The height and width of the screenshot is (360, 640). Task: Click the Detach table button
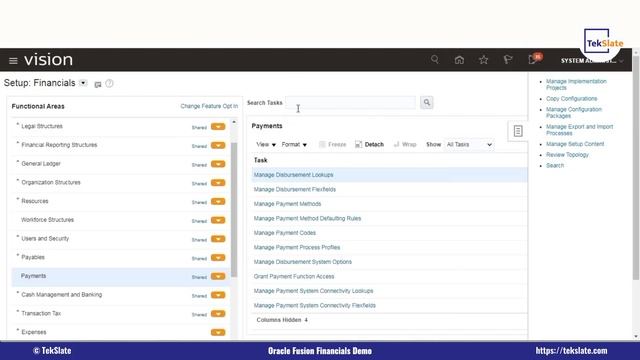(369, 144)
